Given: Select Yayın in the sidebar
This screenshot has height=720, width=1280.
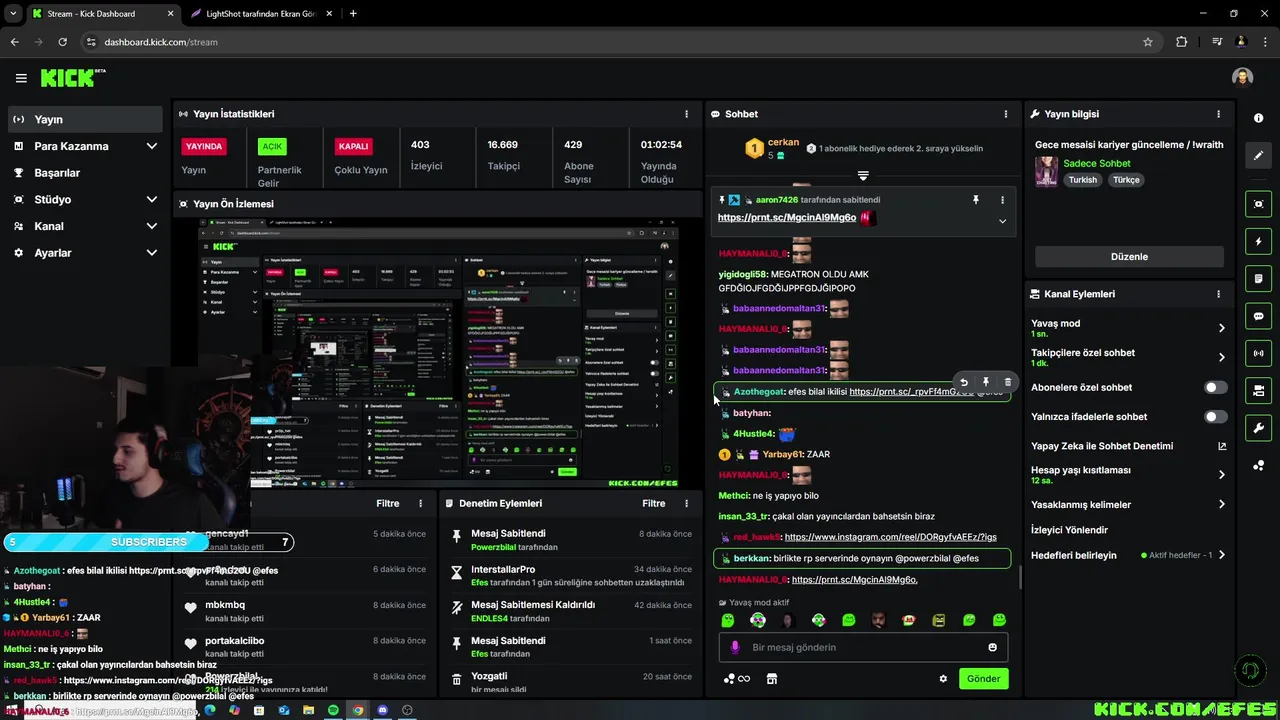Looking at the screenshot, I should [x=84, y=119].
